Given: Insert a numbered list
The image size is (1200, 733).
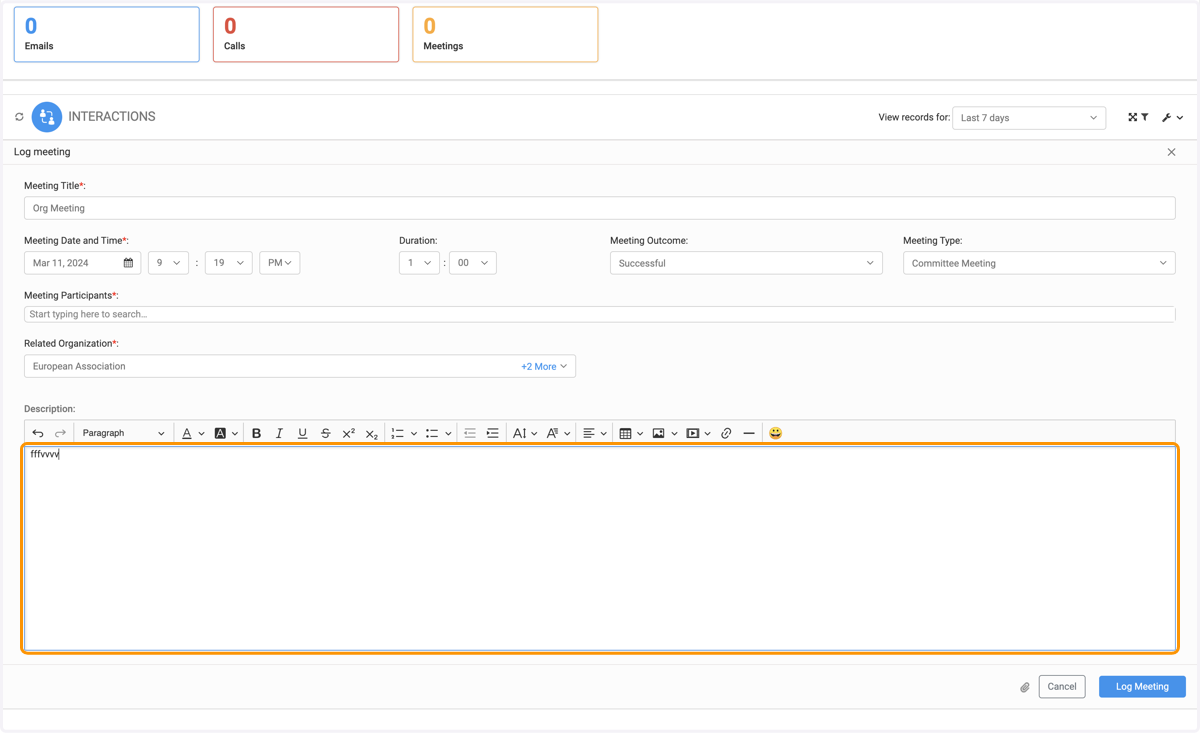Looking at the screenshot, I should click(398, 433).
